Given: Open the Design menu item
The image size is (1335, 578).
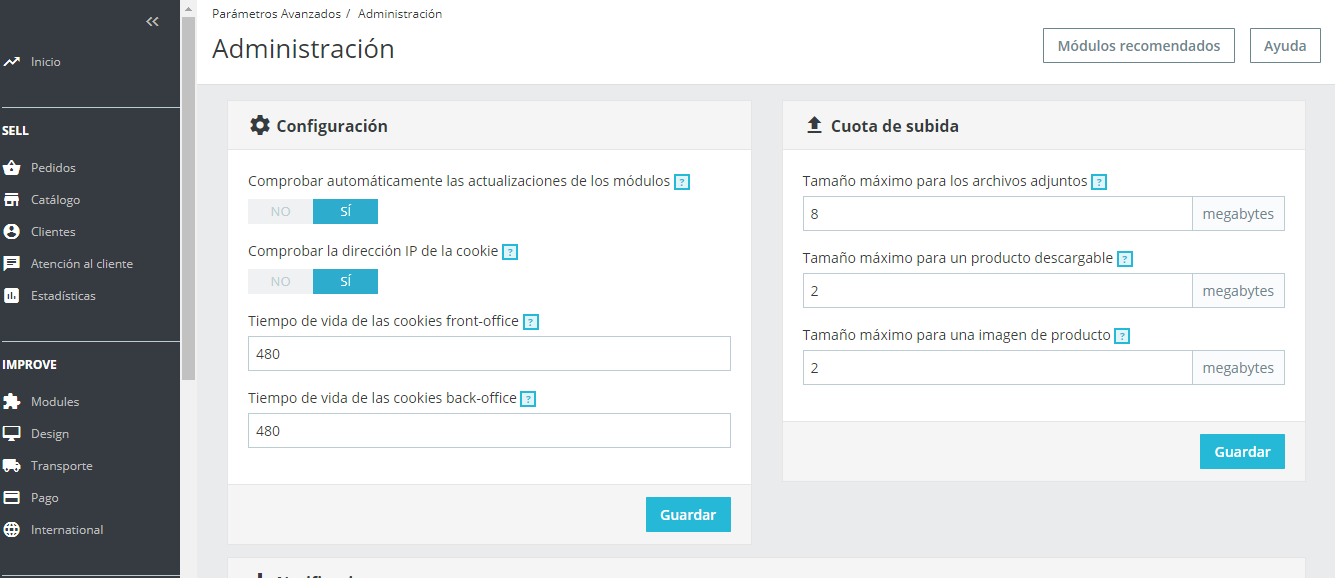Looking at the screenshot, I should coord(50,434).
